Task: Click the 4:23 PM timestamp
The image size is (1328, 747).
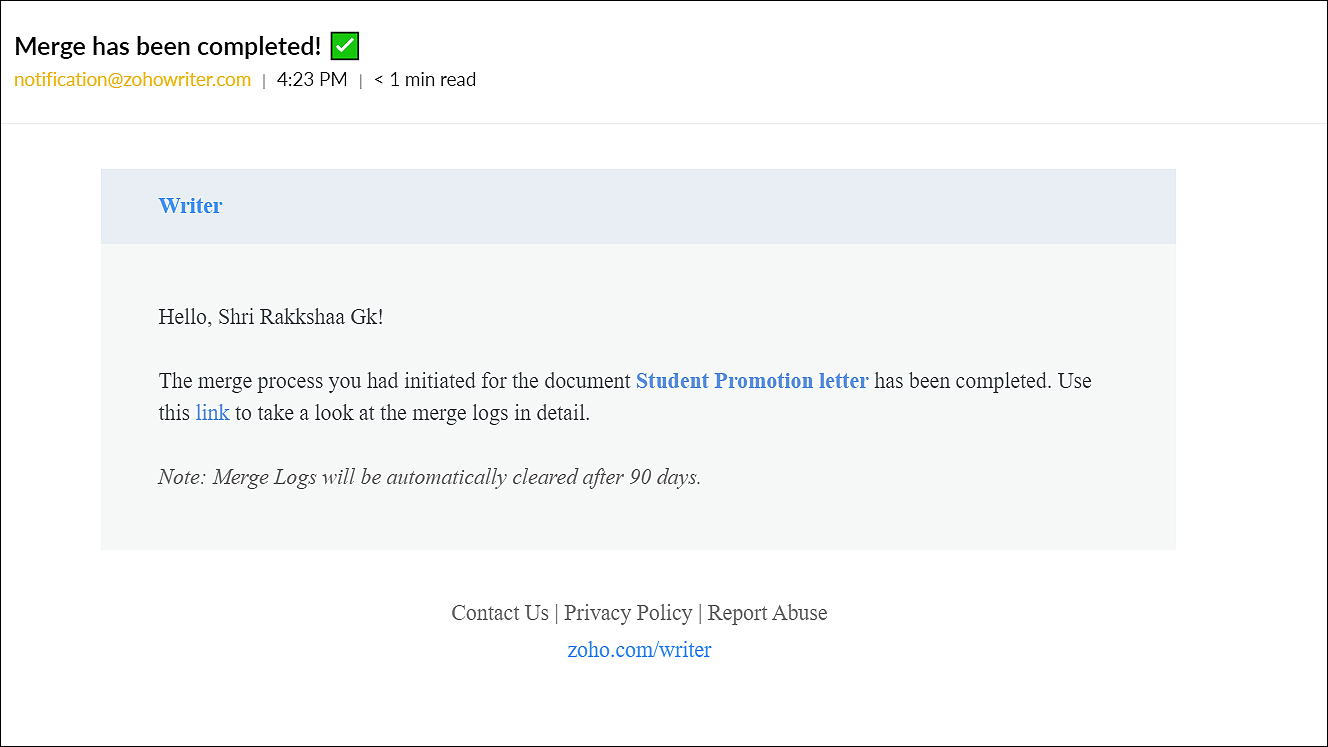Action: (312, 80)
